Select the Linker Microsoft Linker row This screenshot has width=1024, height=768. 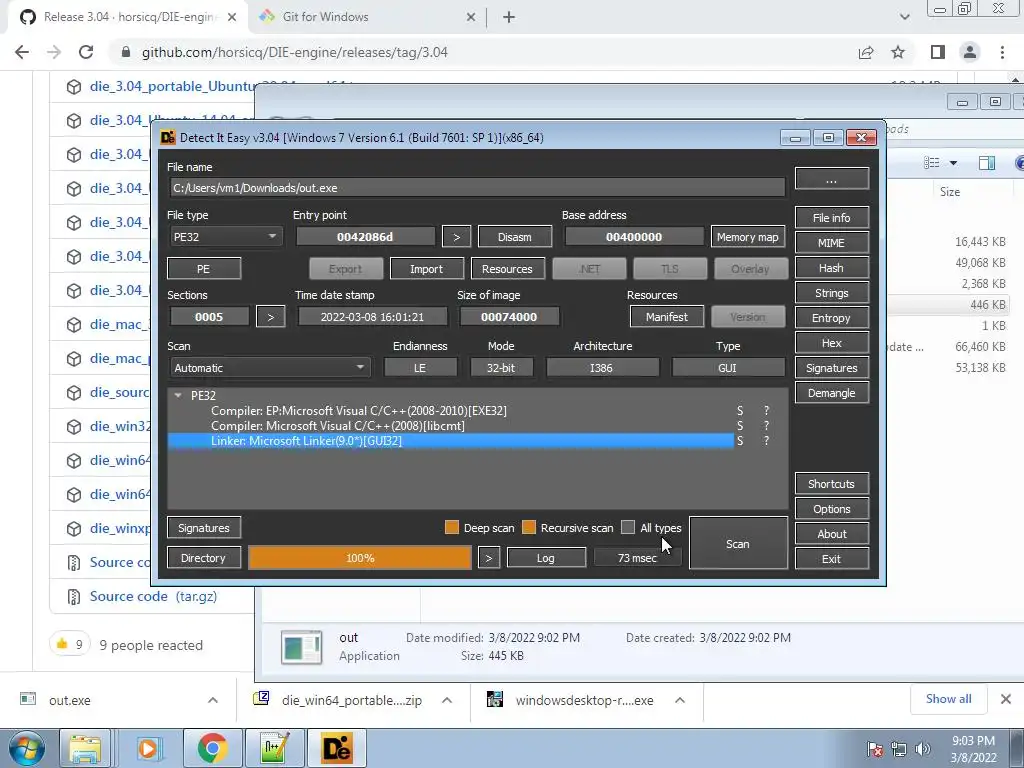(x=451, y=441)
